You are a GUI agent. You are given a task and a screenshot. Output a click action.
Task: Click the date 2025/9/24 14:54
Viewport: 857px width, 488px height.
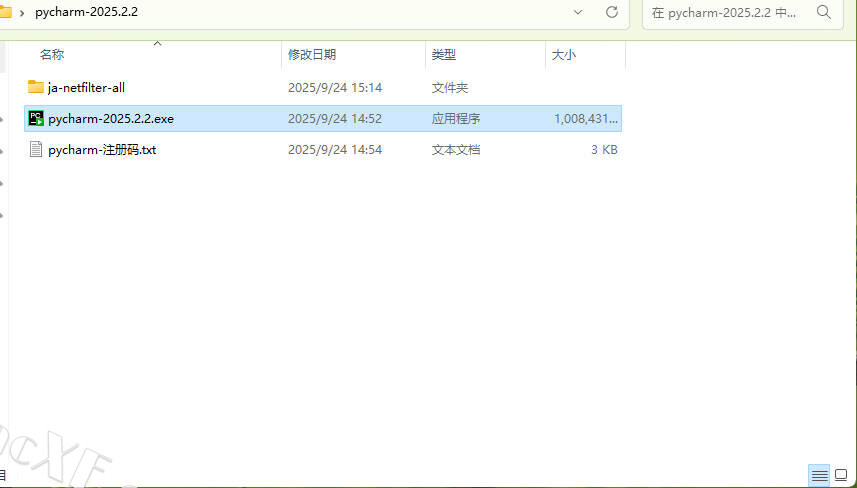coord(335,150)
